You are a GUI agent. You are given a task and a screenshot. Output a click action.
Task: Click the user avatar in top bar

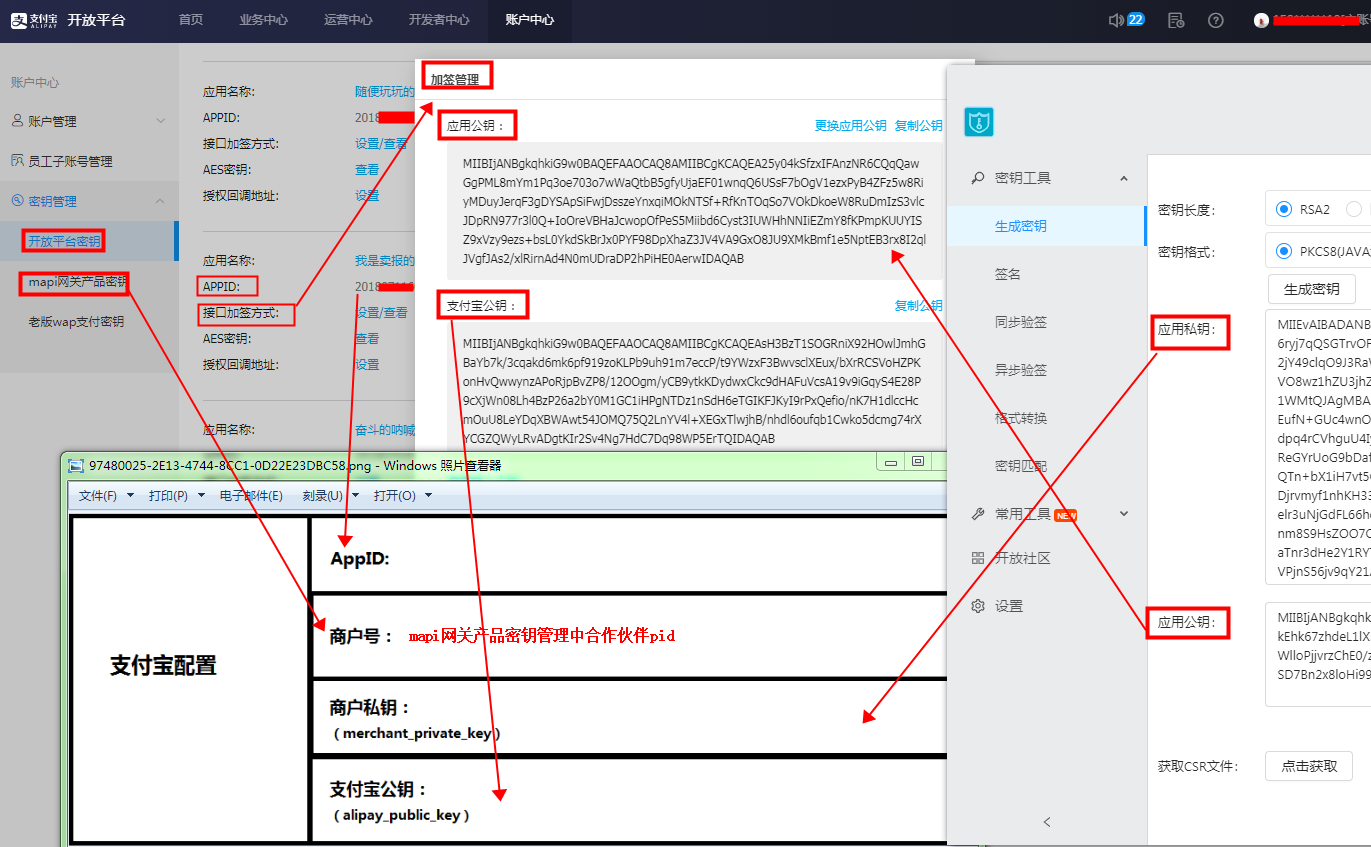1262,20
